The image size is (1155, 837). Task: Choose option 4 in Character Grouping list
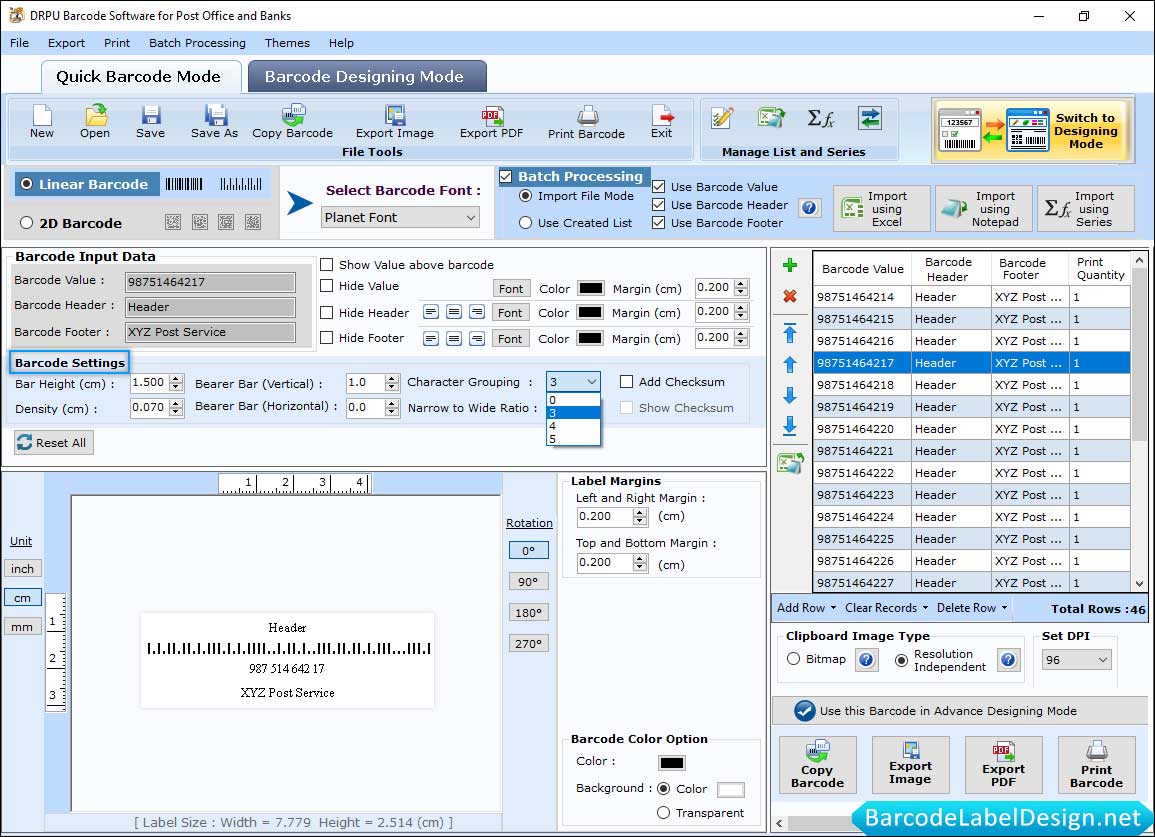[x=573, y=426]
